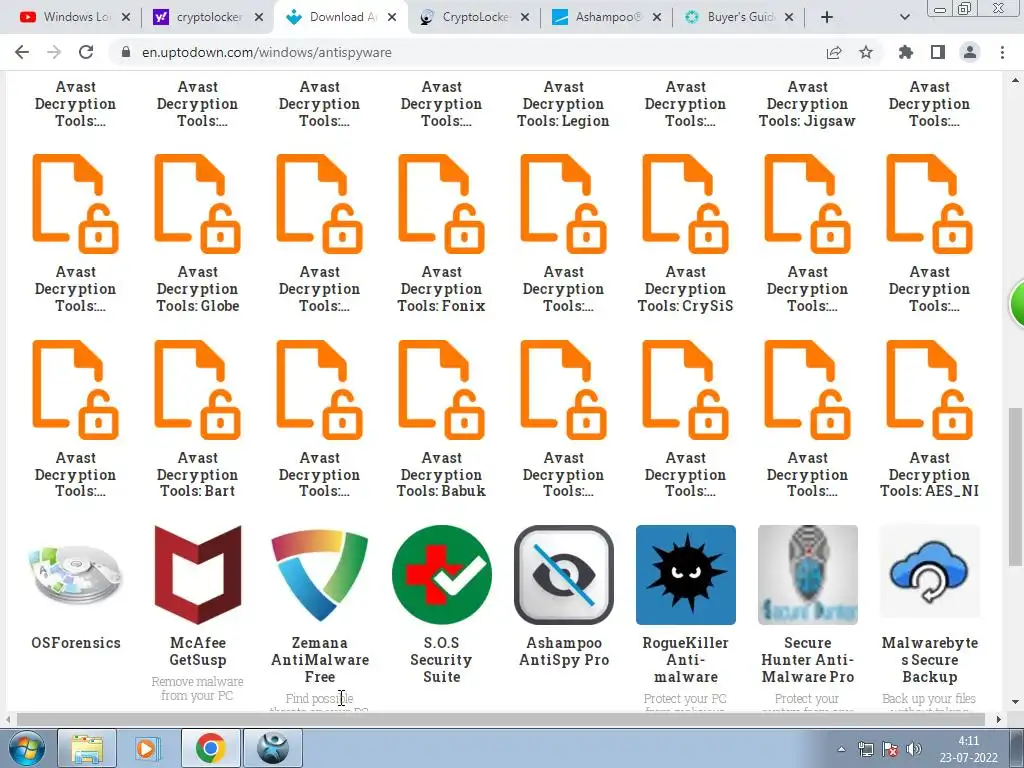Click the vertical scrollbar down arrow
This screenshot has height=768, width=1024.
point(1014,702)
